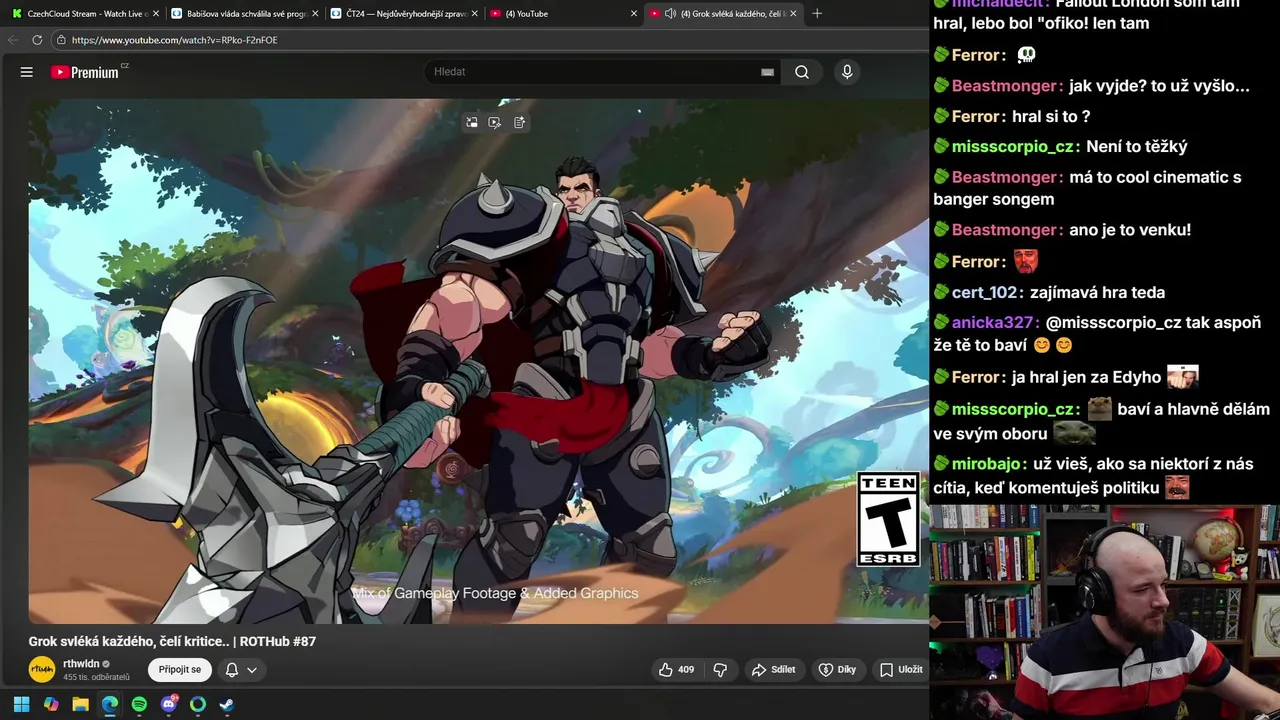
Task: Open Steam from the taskbar
Action: tap(227, 704)
